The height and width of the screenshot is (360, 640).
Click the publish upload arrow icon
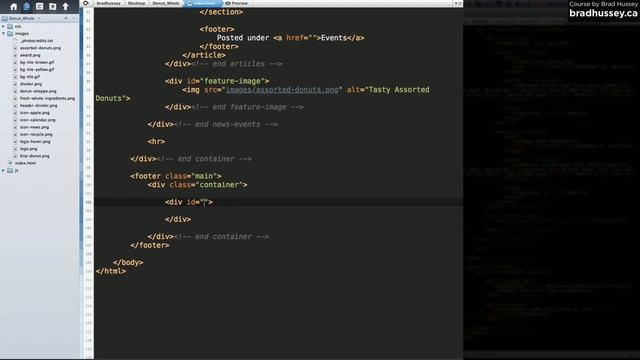(65, 7)
